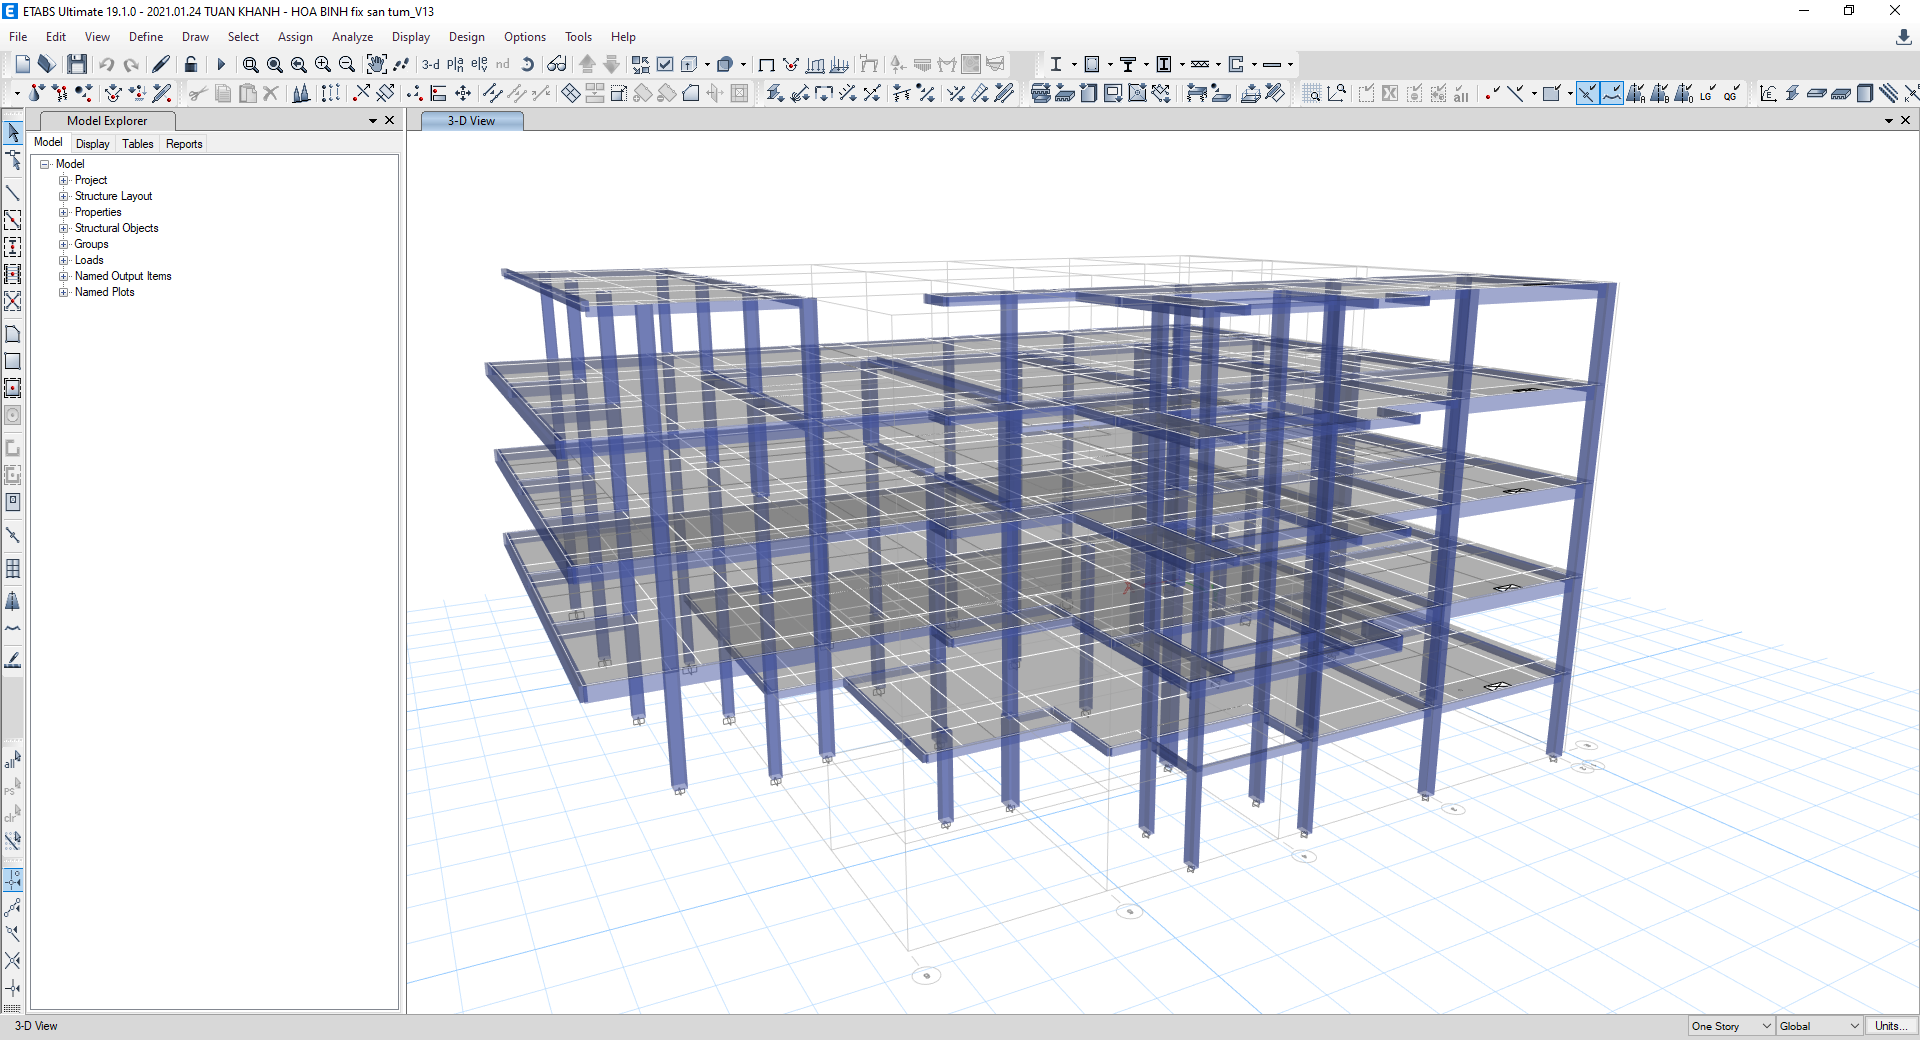The image size is (1920, 1040).
Task: Click the Move Down in List arrow
Action: 612,64
